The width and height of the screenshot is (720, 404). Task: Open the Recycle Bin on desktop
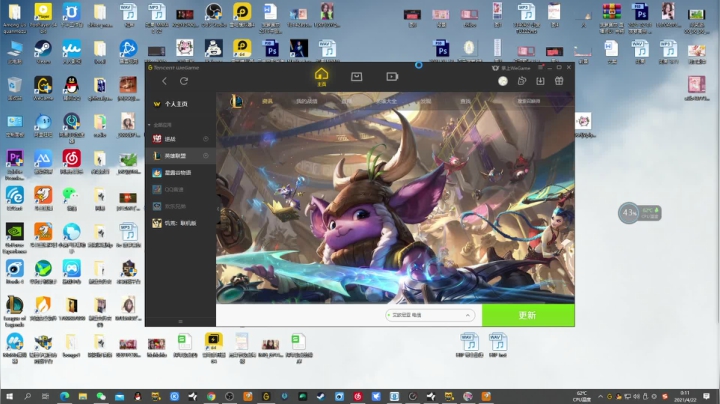pyautogui.click(x=15, y=88)
